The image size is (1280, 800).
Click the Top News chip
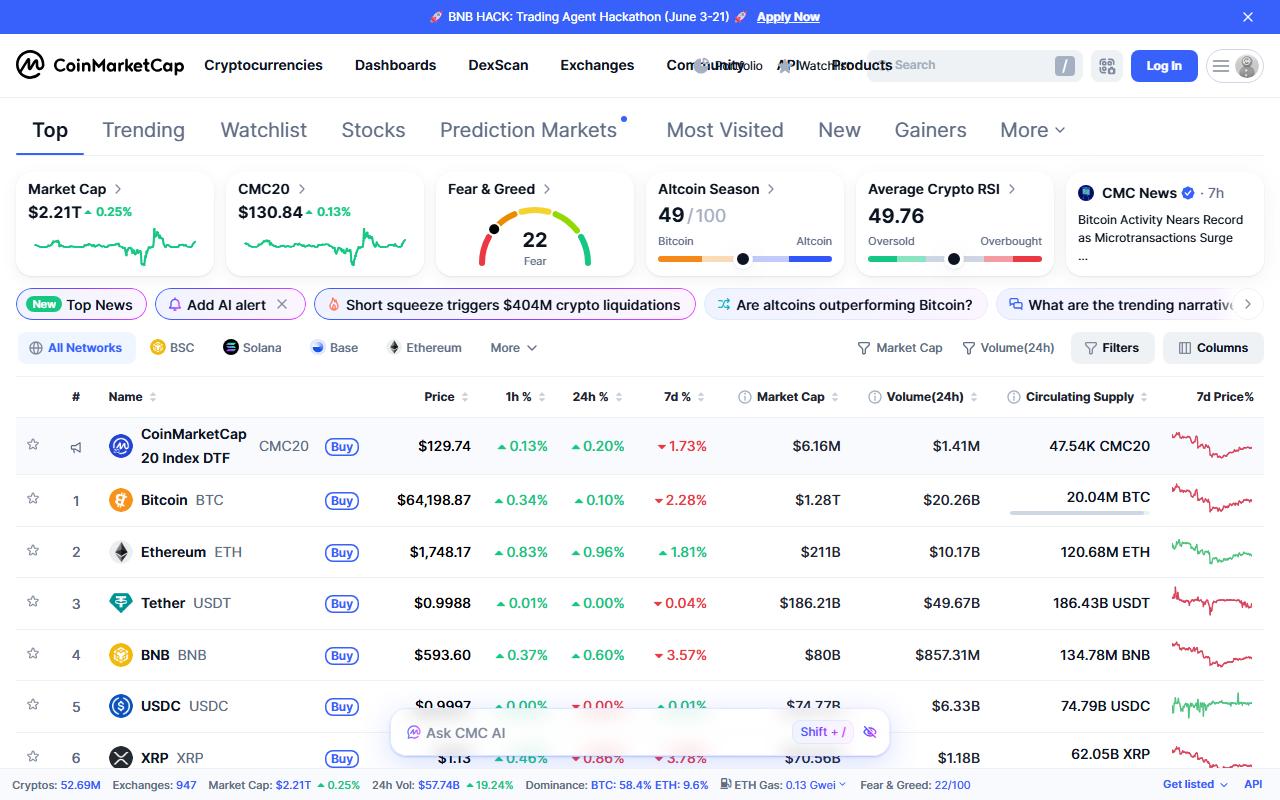[81, 305]
